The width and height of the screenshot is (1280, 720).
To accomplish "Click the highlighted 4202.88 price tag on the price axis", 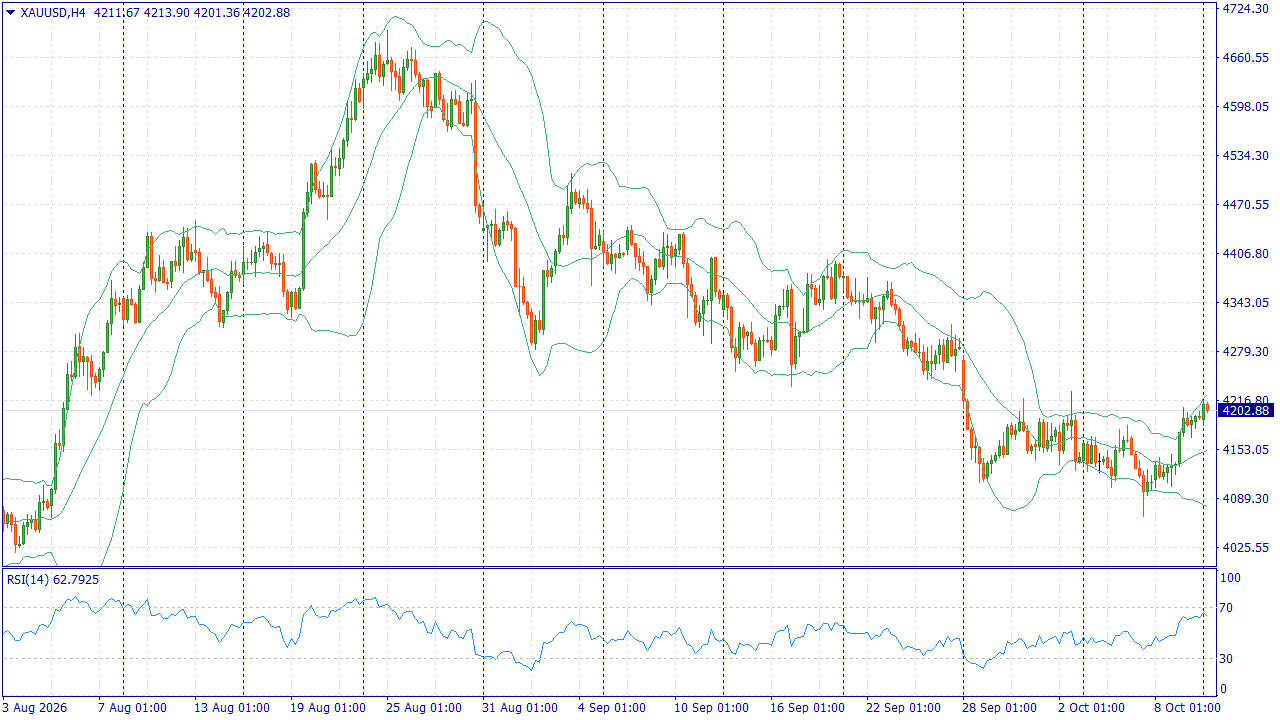I will [1245, 411].
